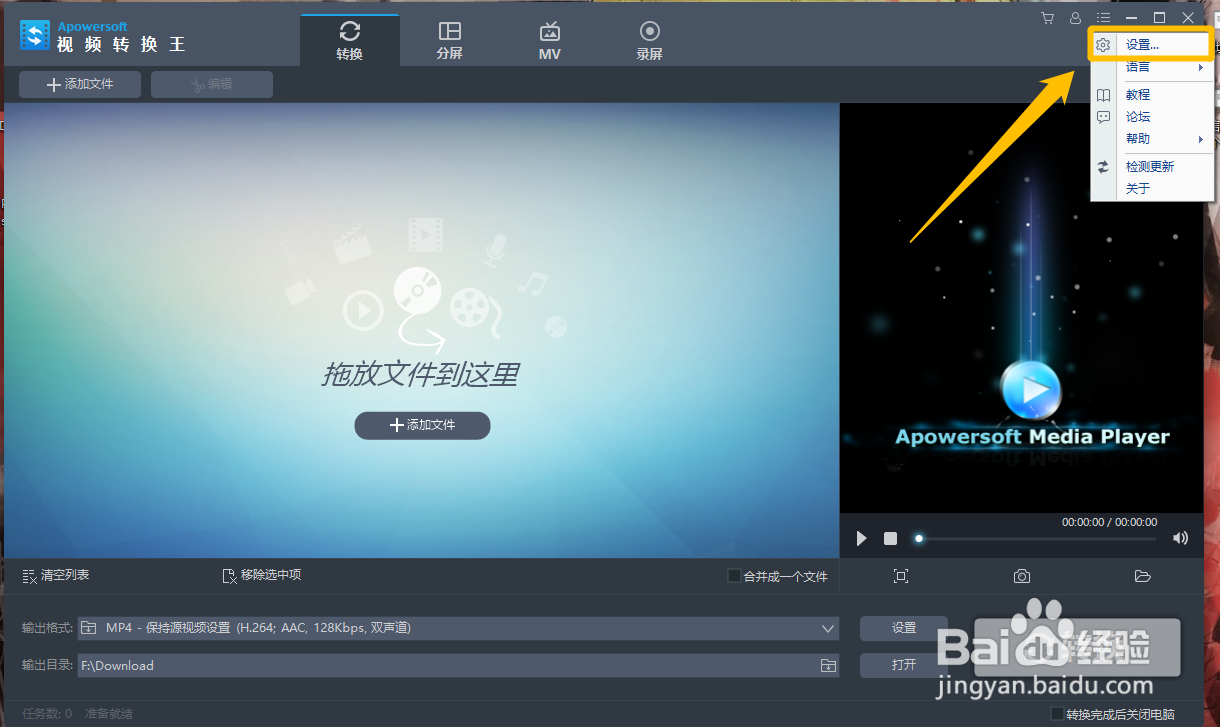
Task: Switch to the 分屏 tab
Action: (x=450, y=41)
